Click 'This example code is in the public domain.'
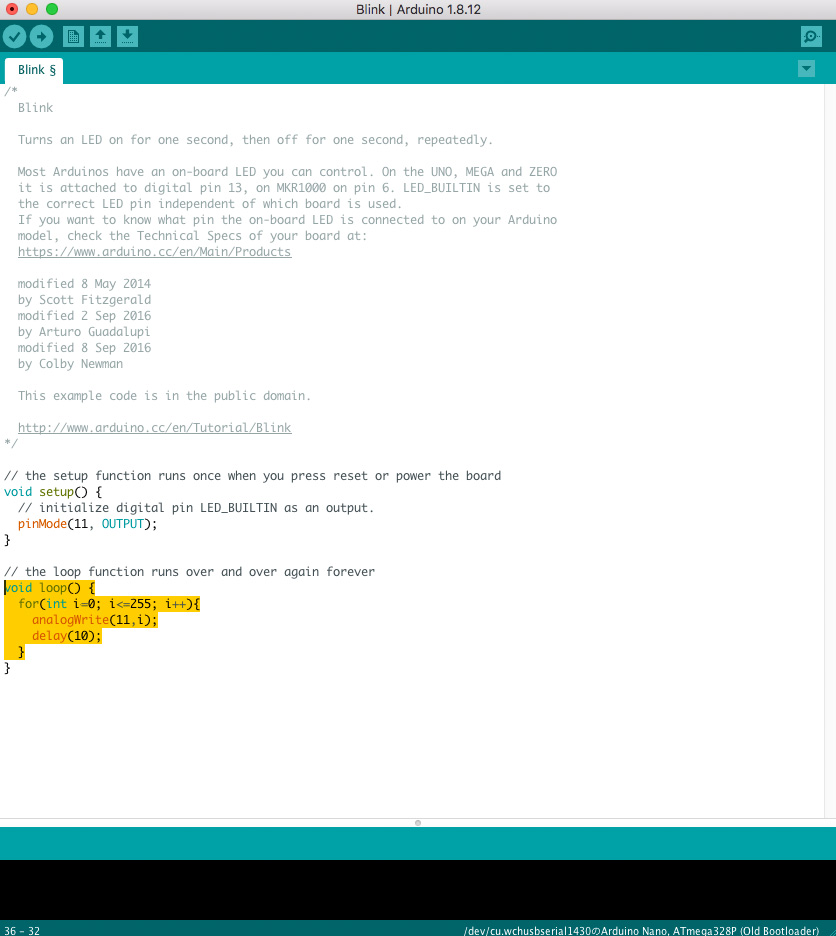 pos(164,396)
